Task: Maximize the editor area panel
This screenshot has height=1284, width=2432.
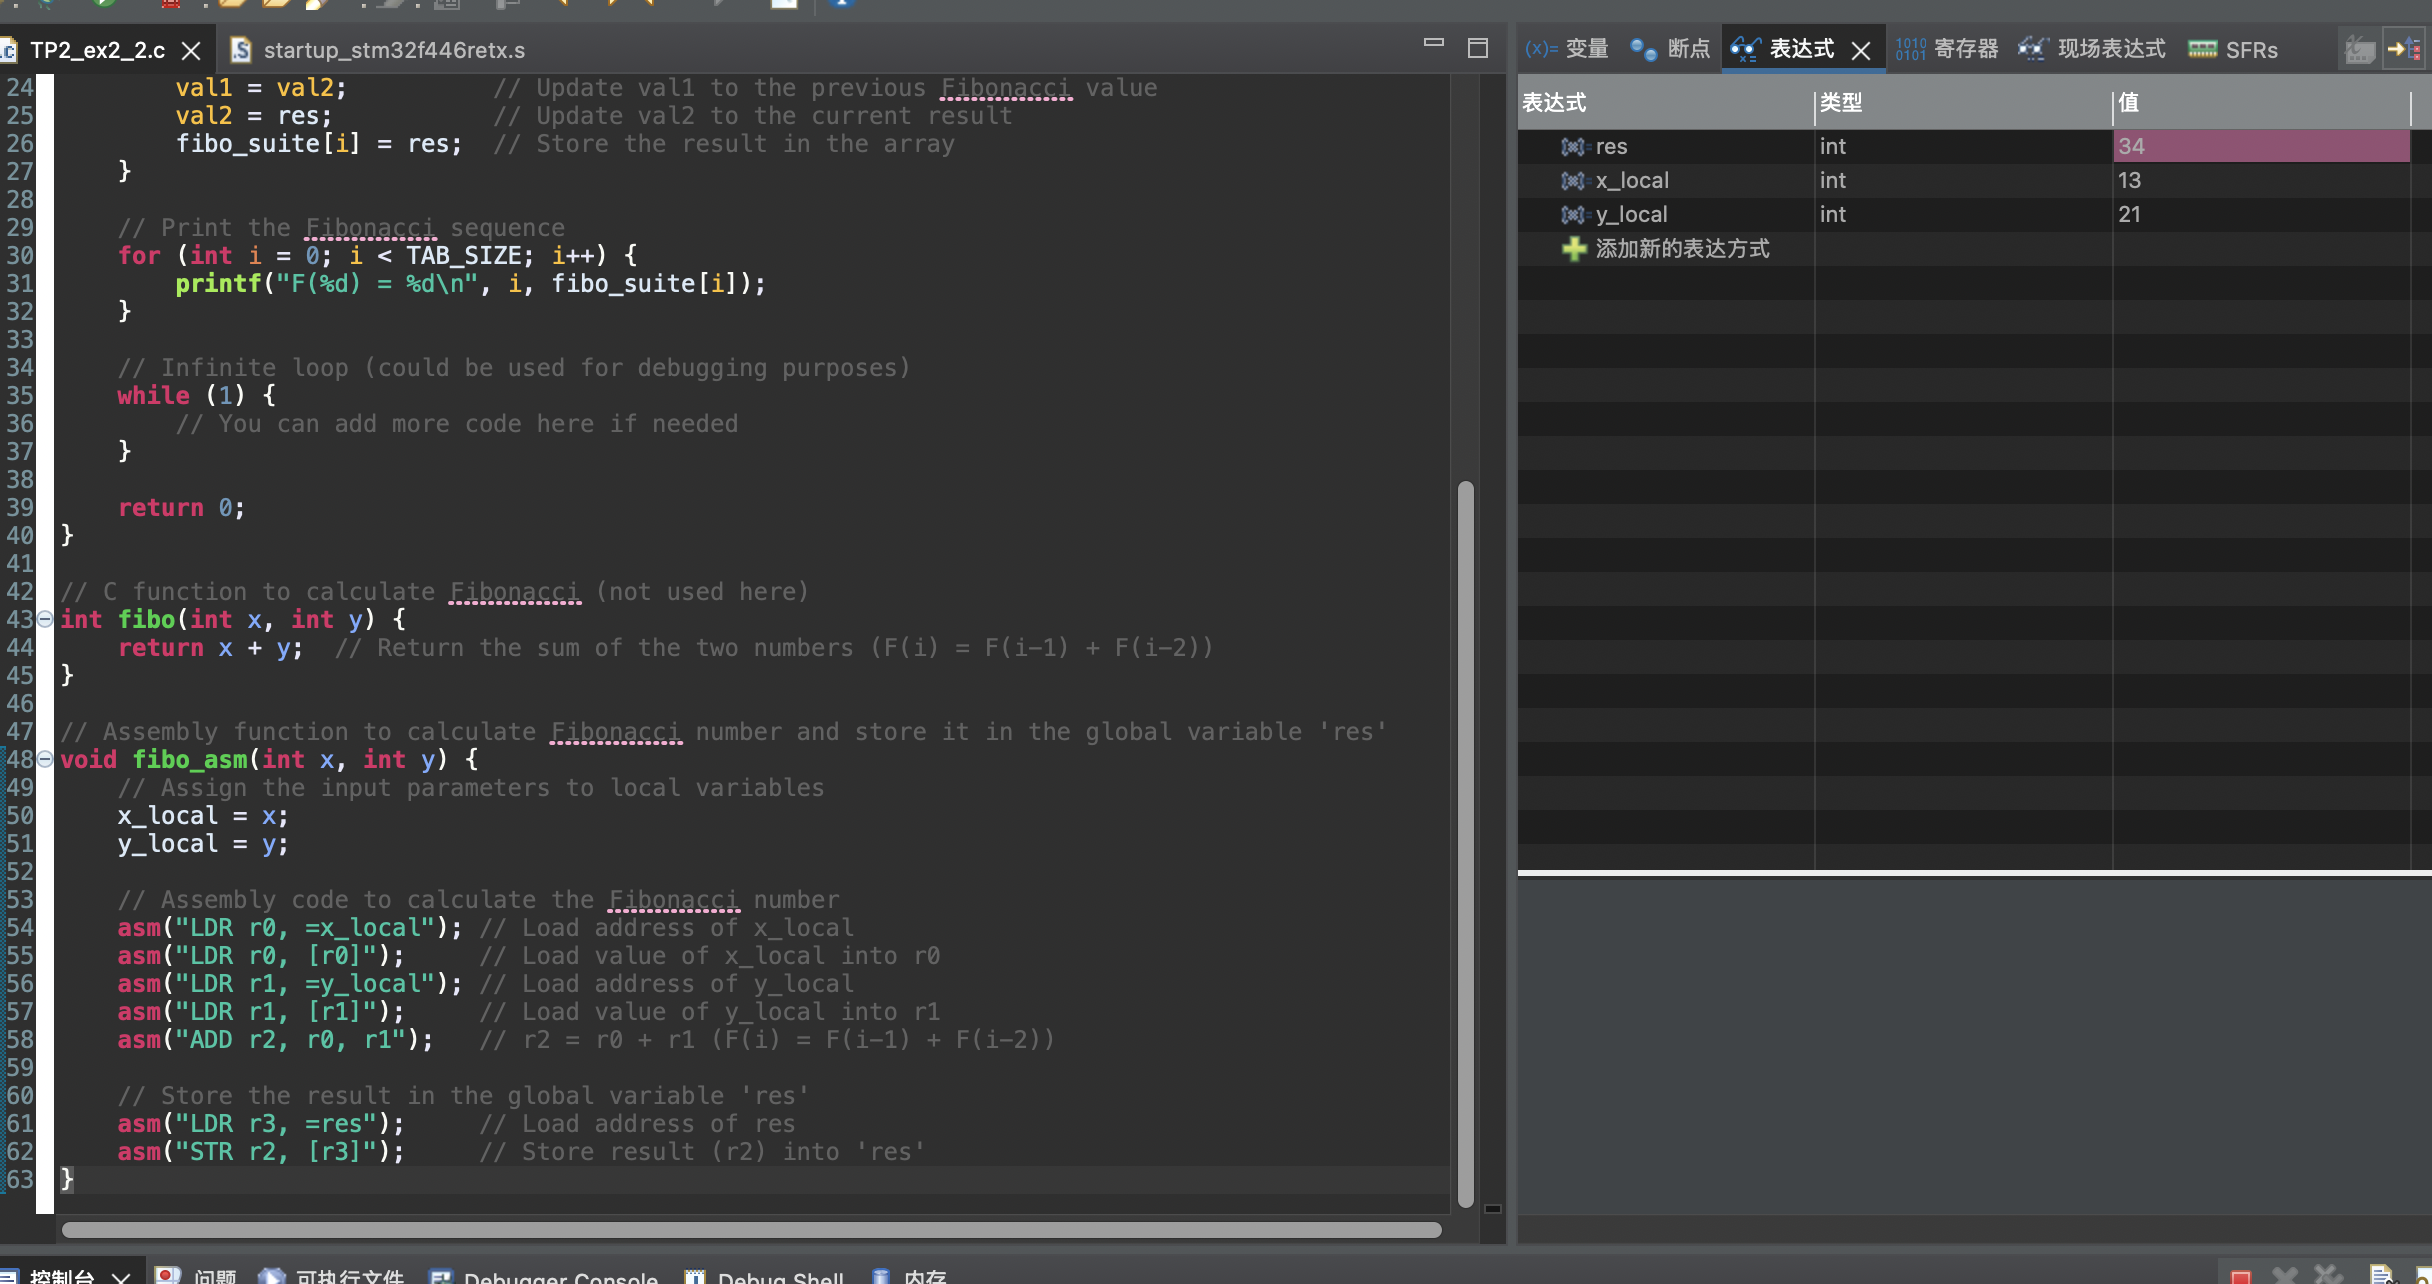Action: click(x=1478, y=48)
